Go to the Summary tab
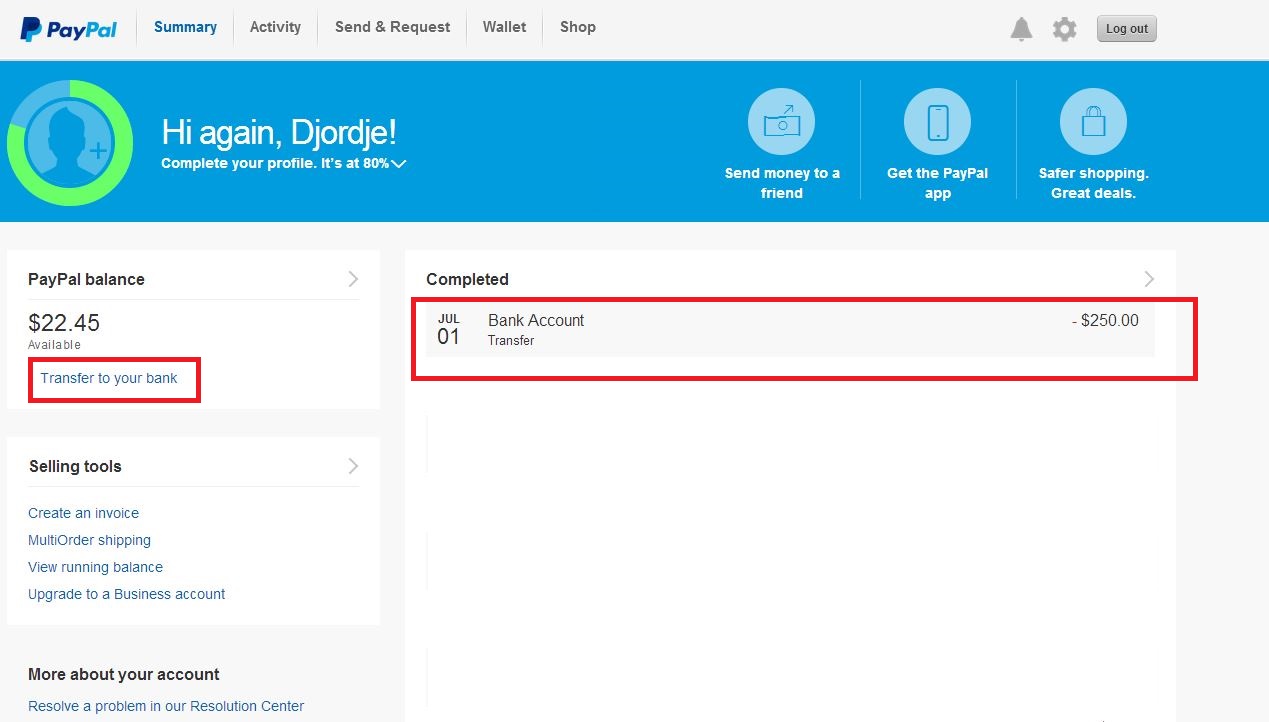This screenshot has width=1269, height=722. pyautogui.click(x=185, y=27)
